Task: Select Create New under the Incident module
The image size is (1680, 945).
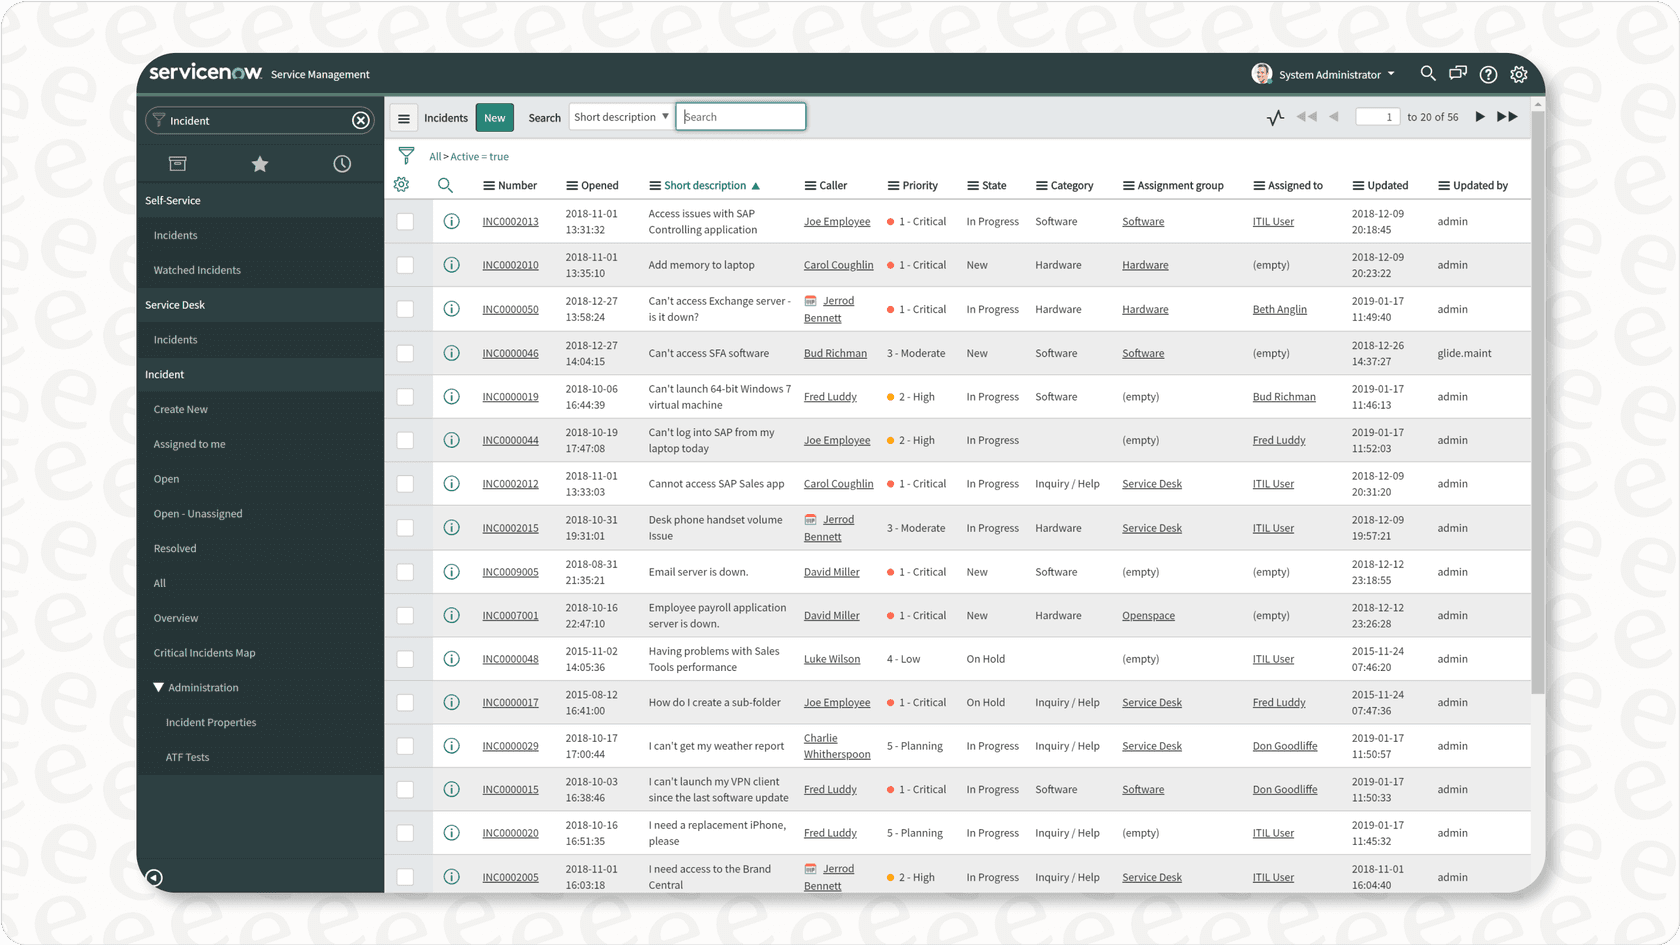Action: 180,409
